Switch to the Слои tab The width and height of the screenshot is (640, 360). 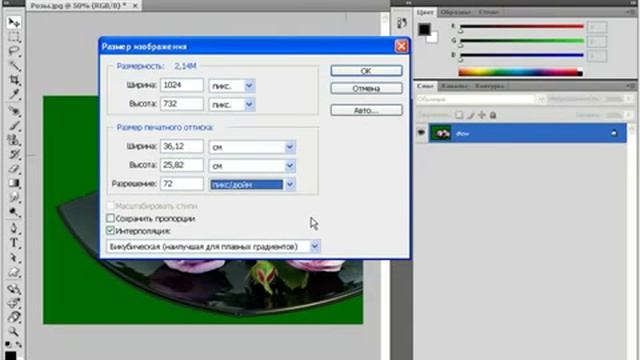click(425, 86)
